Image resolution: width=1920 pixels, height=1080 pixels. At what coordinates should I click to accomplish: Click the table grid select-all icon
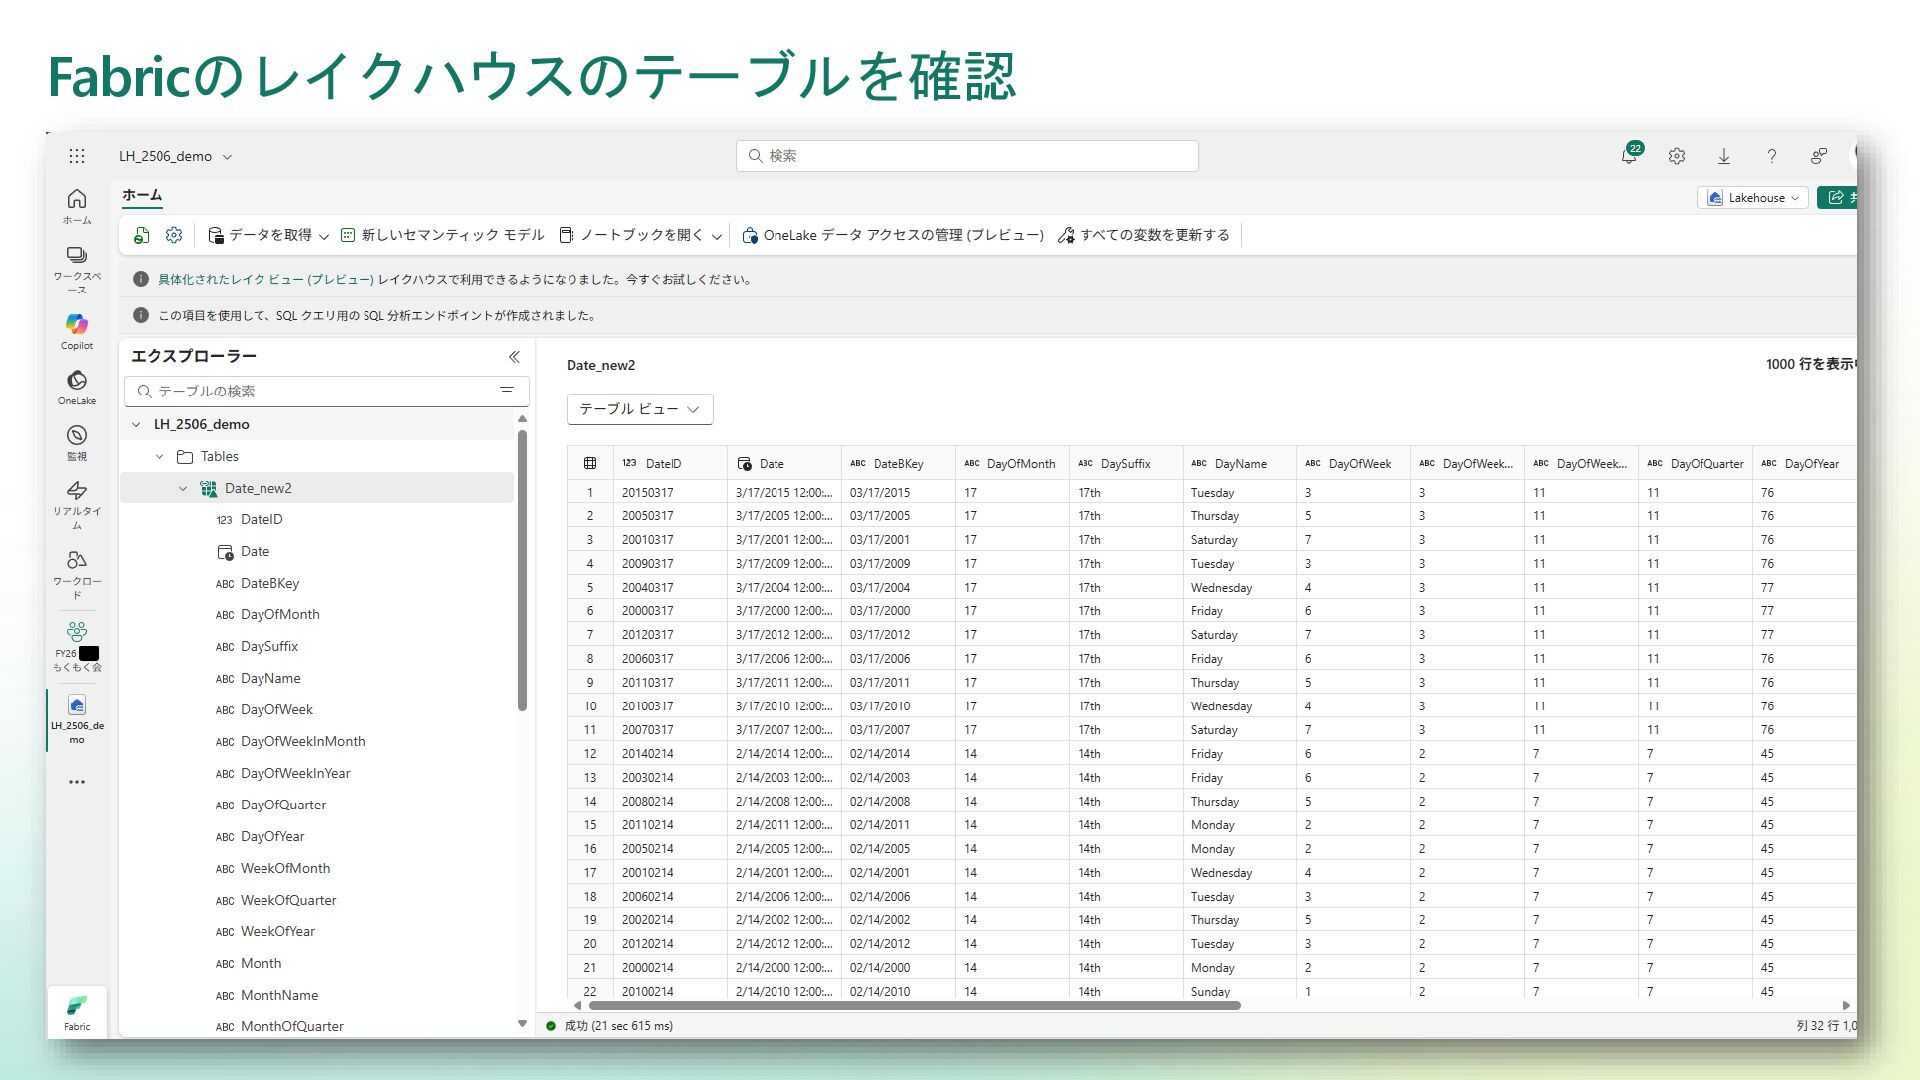tap(590, 463)
